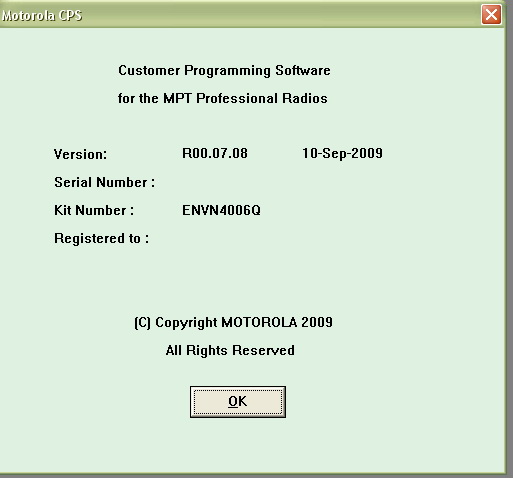Click the Copyright MOTOROLA 2009 text
This screenshot has width=513, height=478.
click(x=233, y=323)
